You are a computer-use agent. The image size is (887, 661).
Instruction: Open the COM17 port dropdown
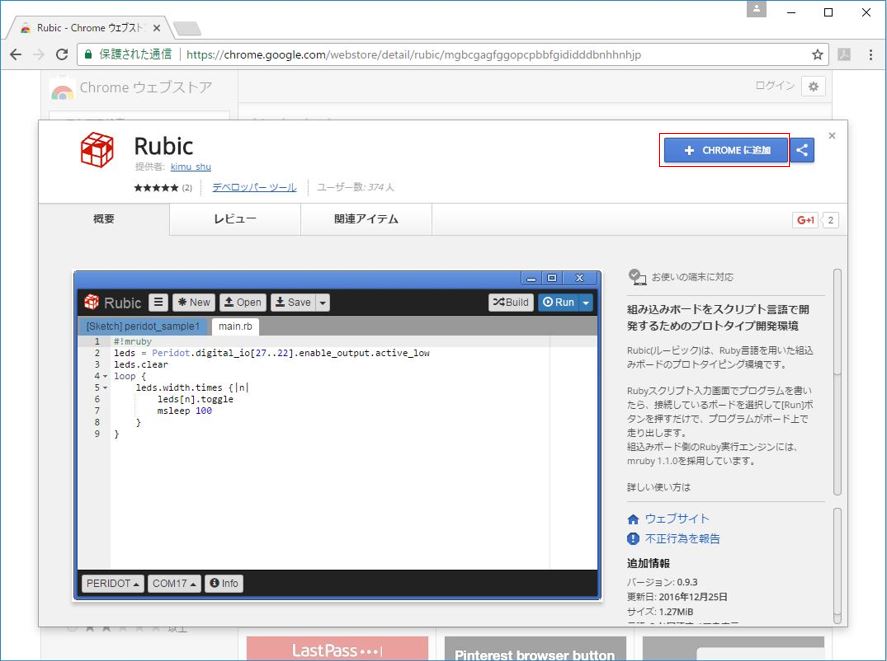[174, 583]
